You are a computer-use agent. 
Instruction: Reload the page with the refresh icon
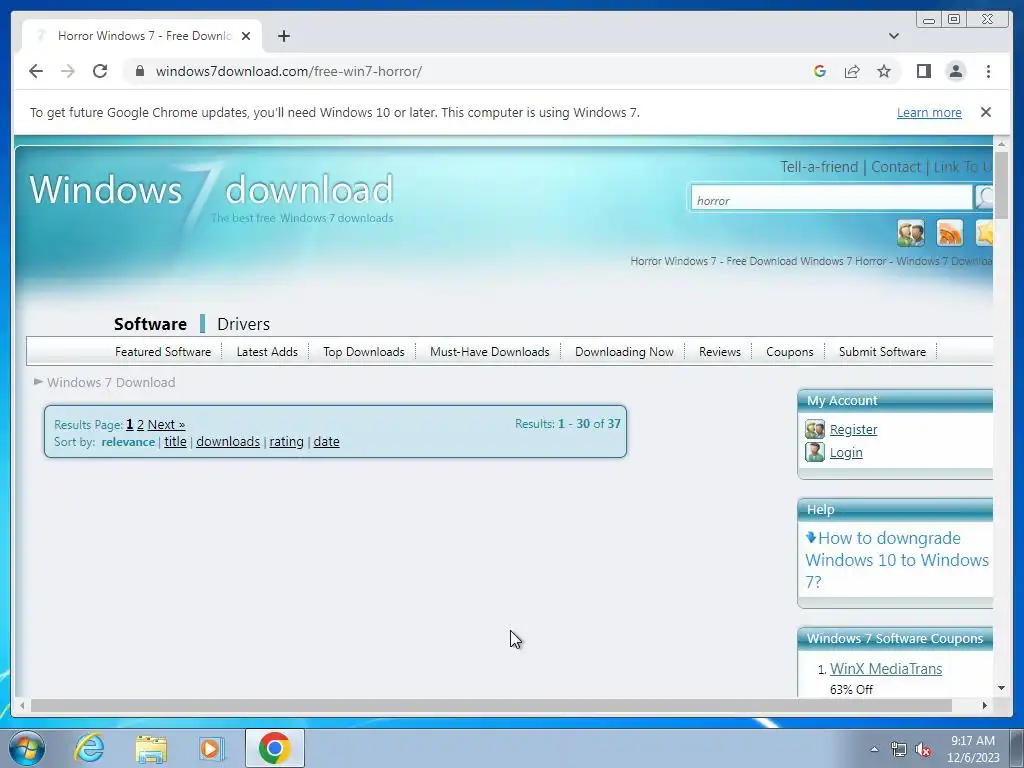(100, 71)
